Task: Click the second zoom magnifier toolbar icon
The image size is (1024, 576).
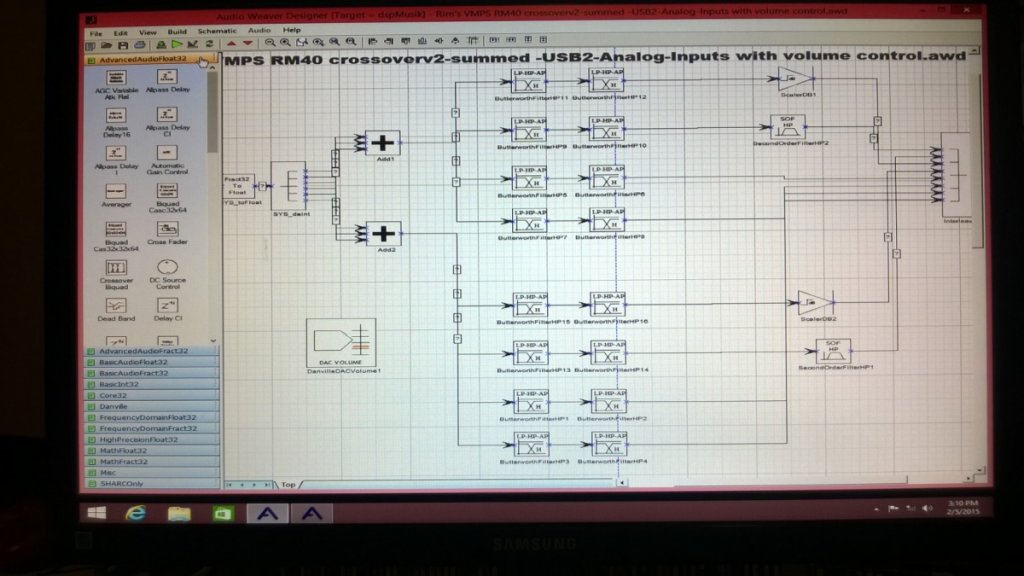Action: [285, 42]
